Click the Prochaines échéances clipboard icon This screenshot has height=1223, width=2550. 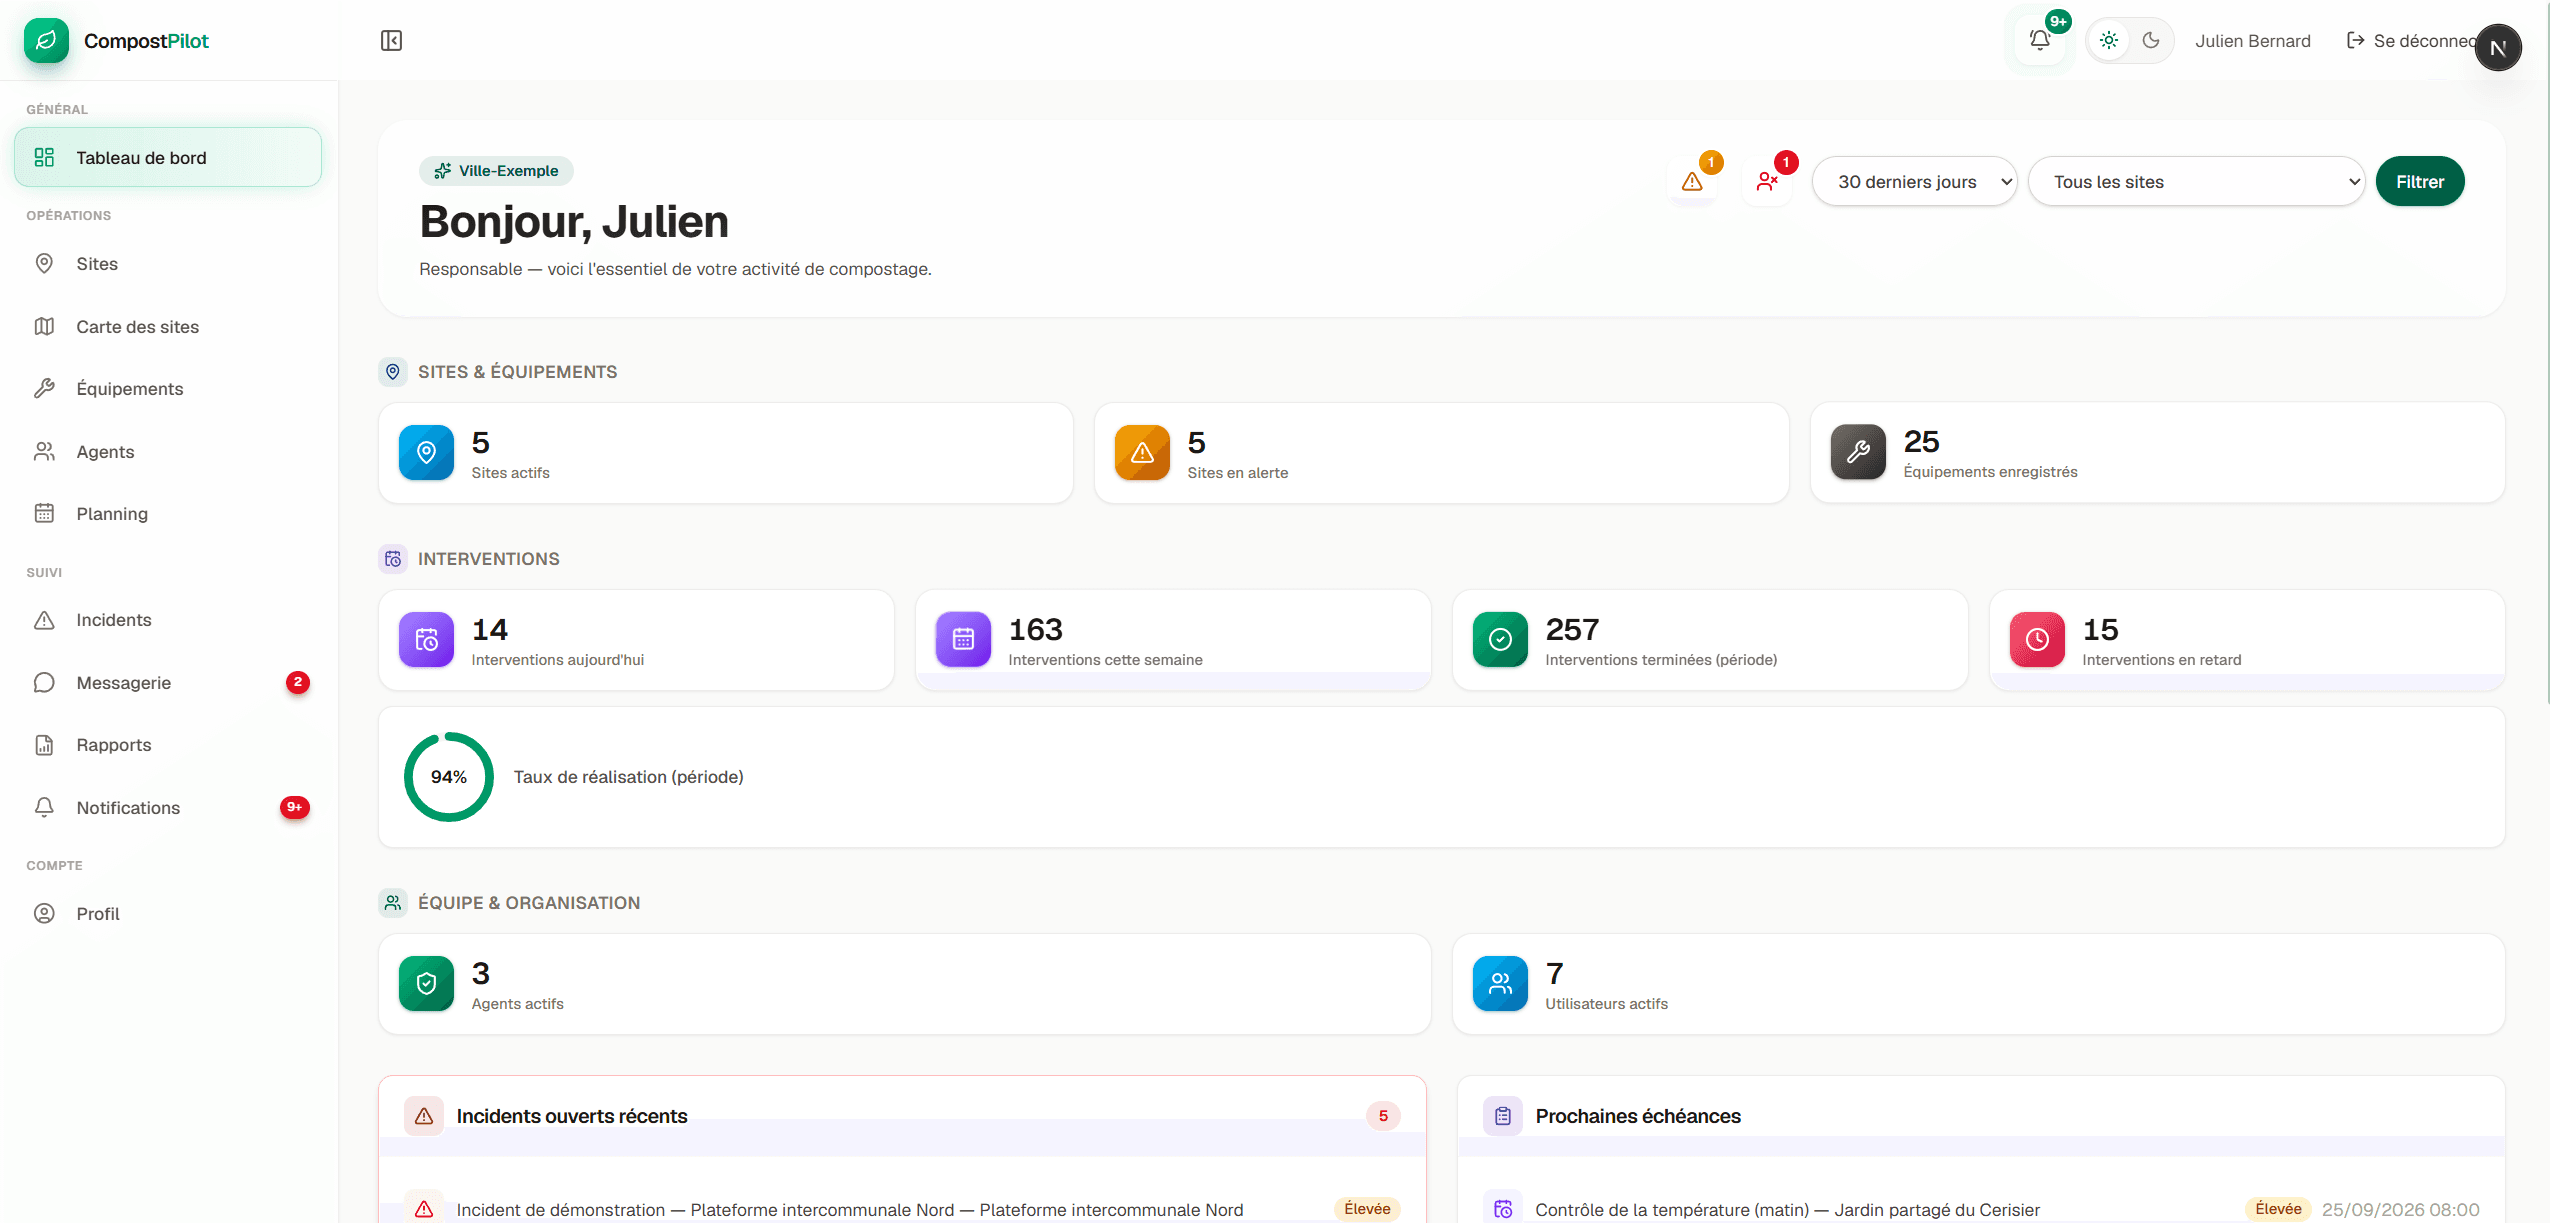coord(1503,1116)
